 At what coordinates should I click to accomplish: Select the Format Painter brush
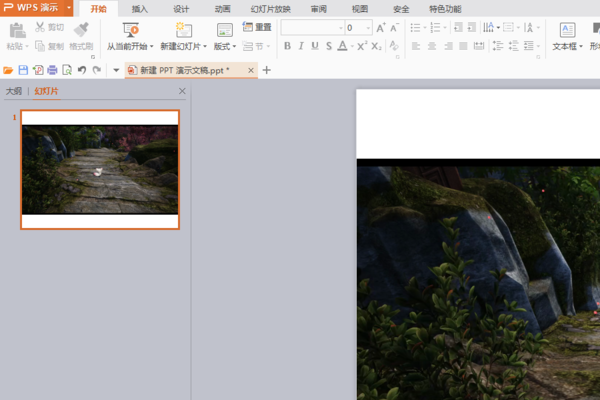(x=81, y=29)
